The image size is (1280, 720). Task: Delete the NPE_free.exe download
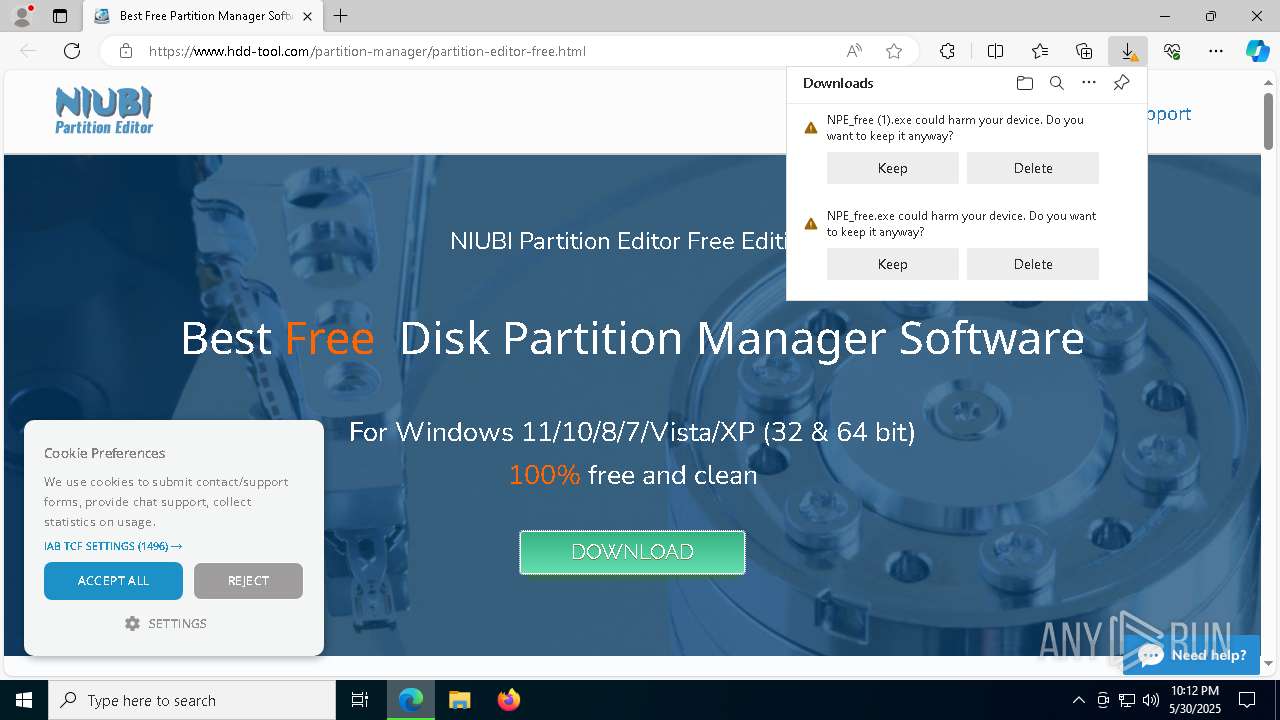click(x=1033, y=264)
